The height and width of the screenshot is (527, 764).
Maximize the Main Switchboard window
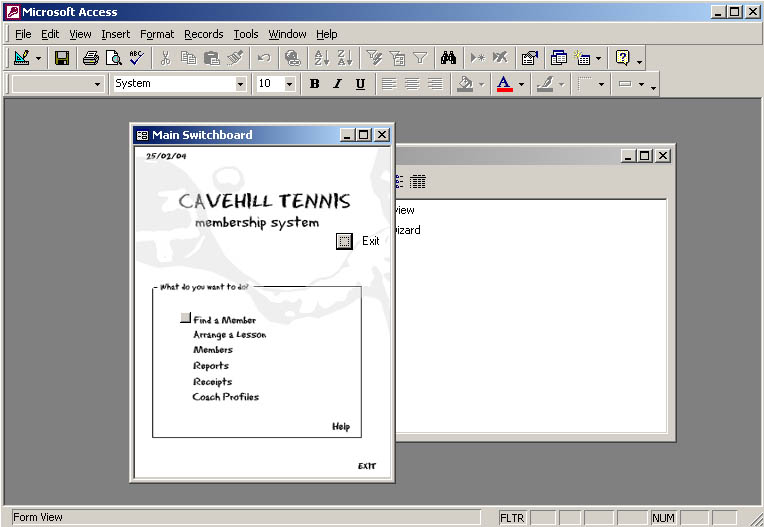coord(363,135)
